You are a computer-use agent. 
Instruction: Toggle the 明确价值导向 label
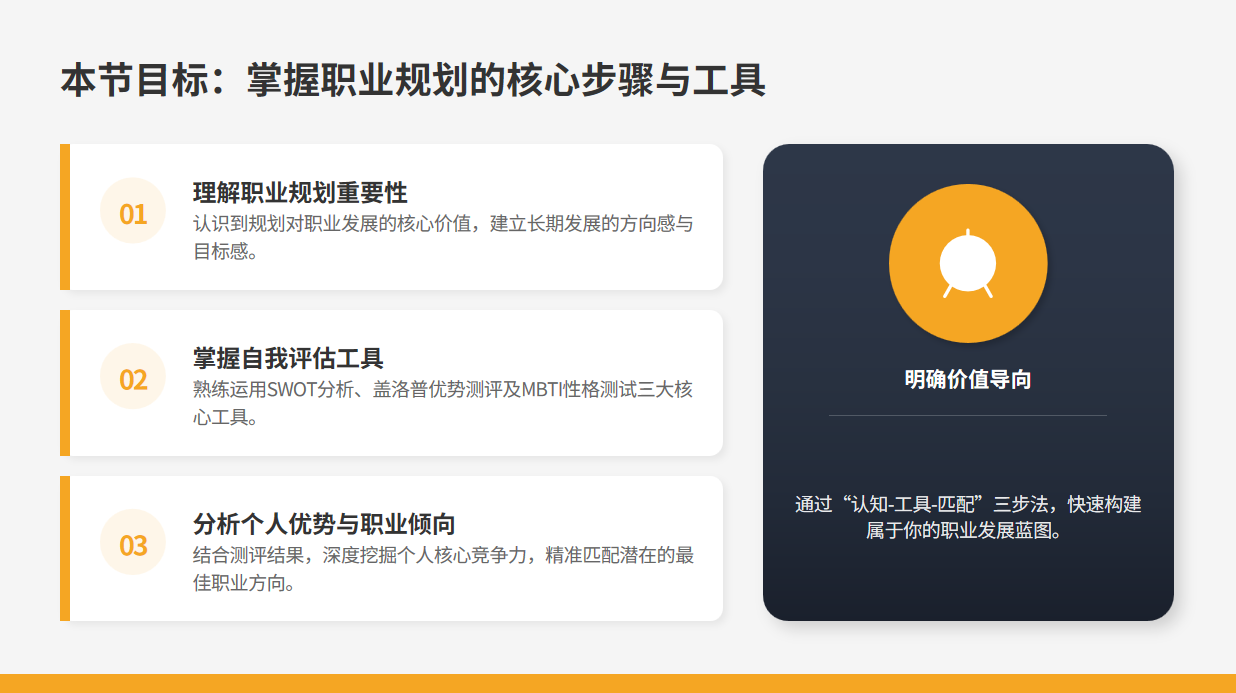[x=967, y=378]
